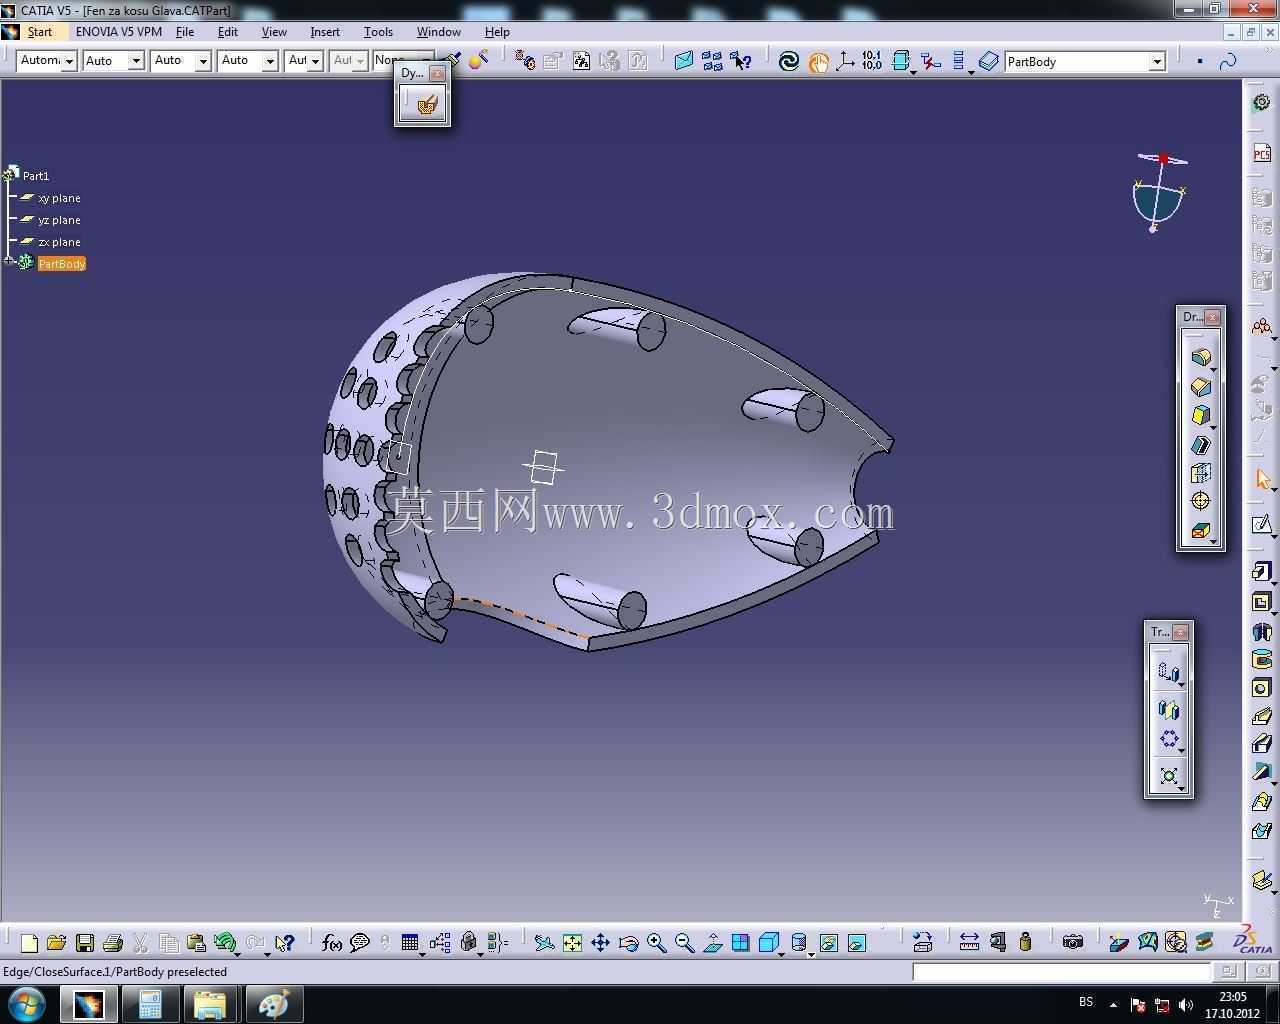Open the Sketcher tool
This screenshot has width=1280, height=1024.
[x=1262, y=524]
